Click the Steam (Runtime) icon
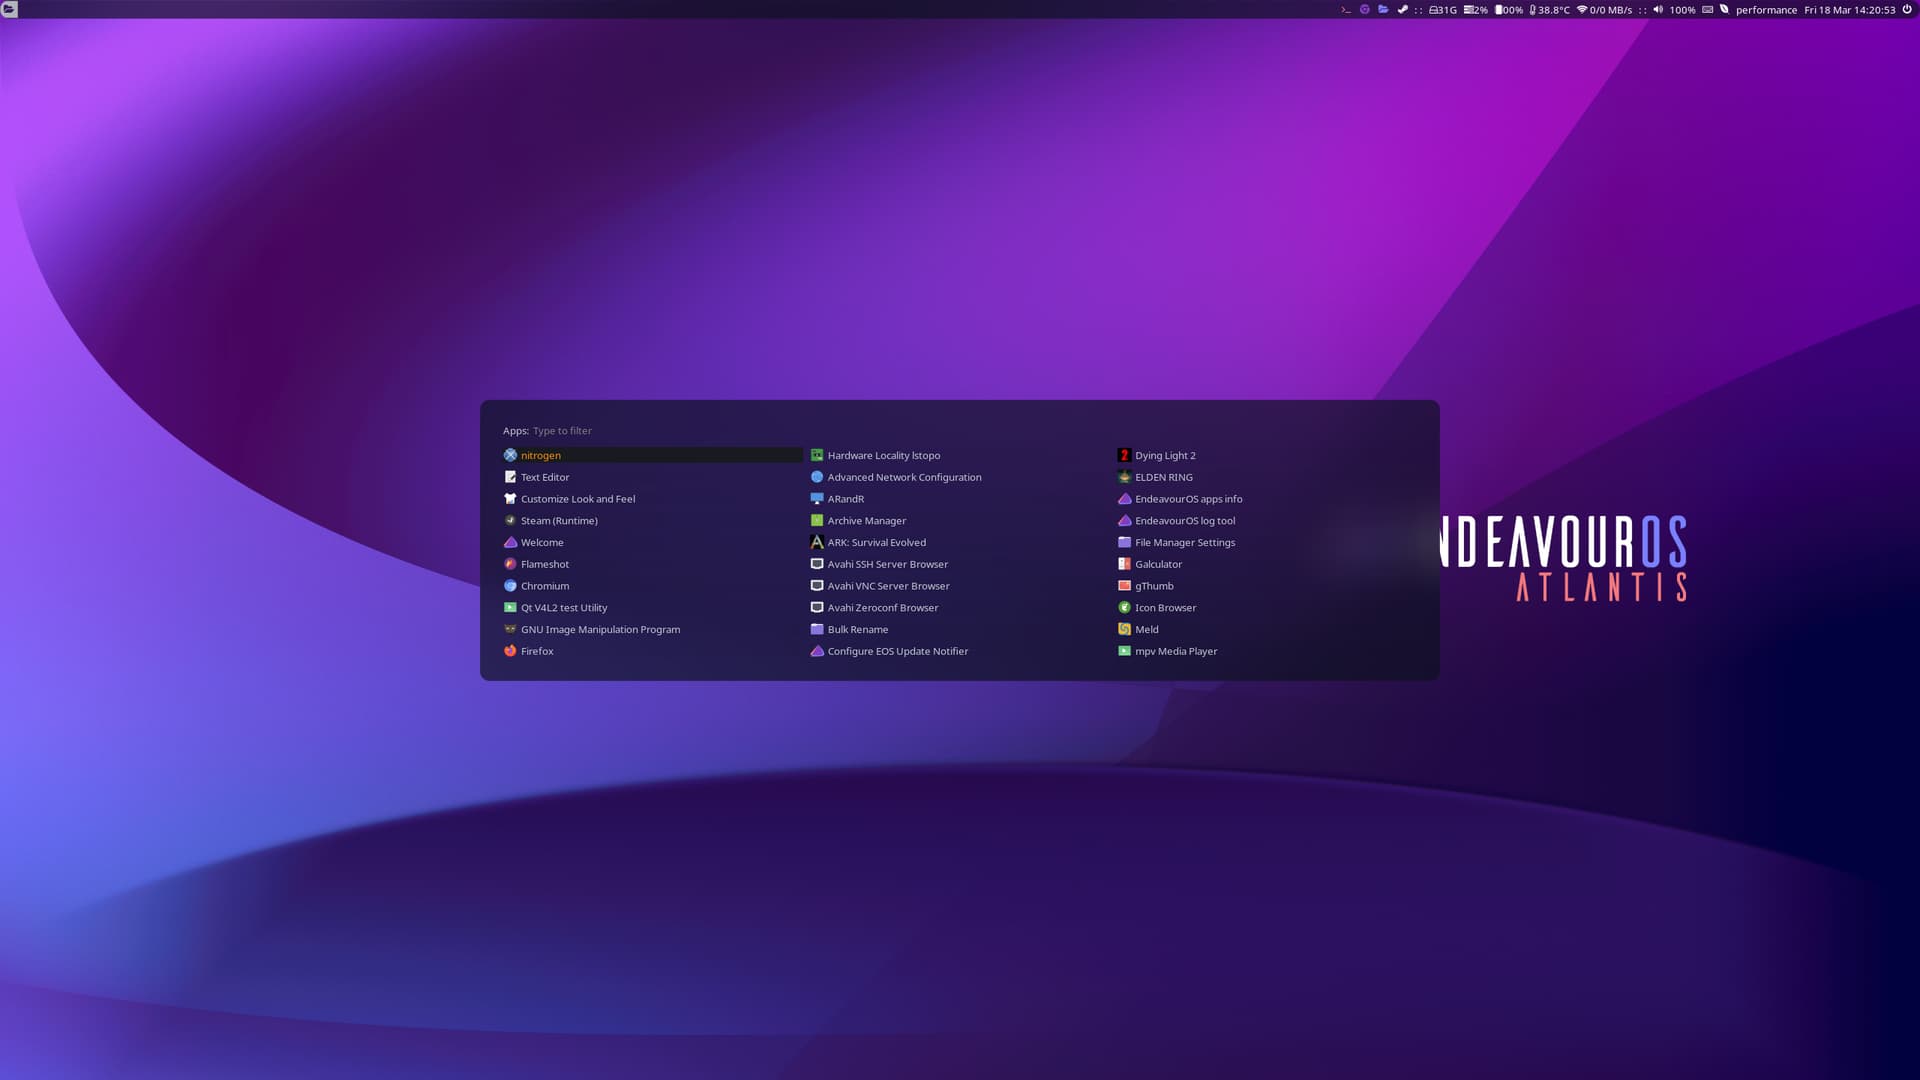The width and height of the screenshot is (1920, 1080). pyautogui.click(x=510, y=521)
